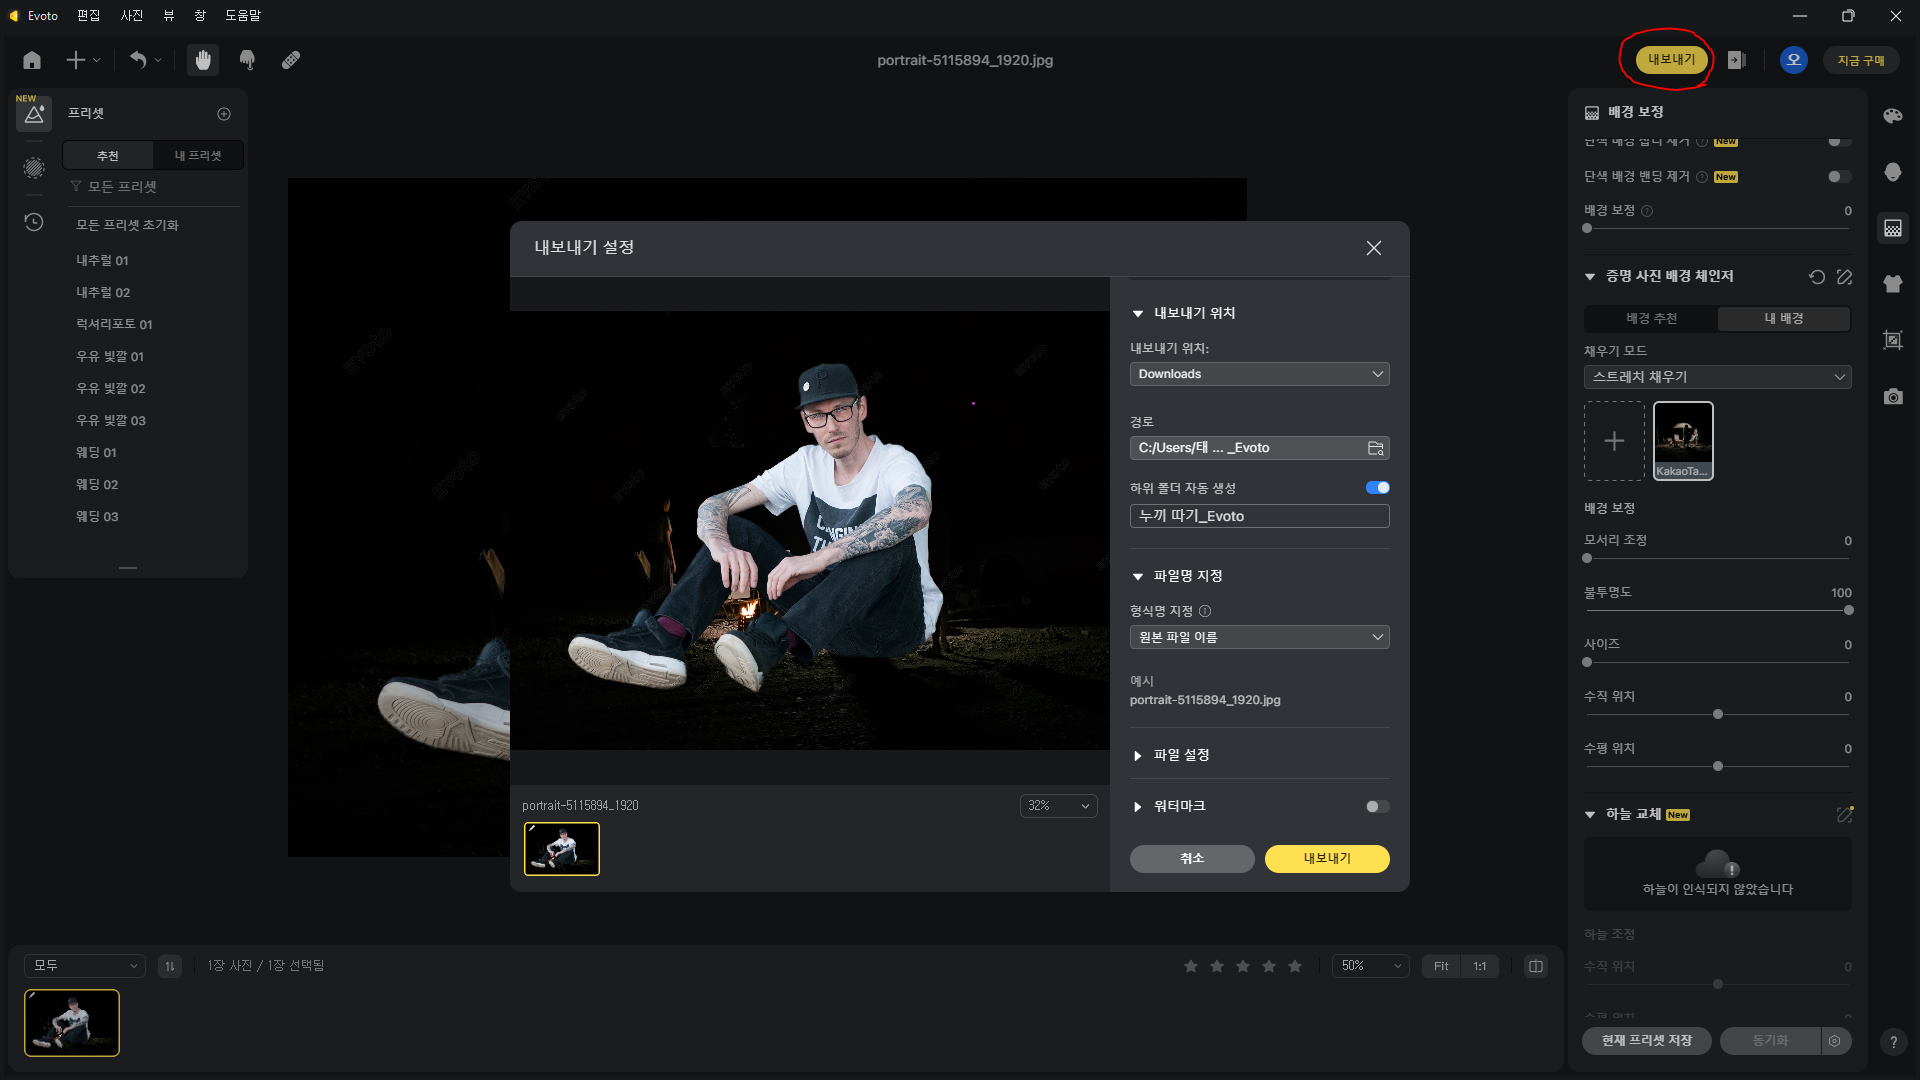
Task: Enable the watermark toggle
Action: coord(1377,807)
